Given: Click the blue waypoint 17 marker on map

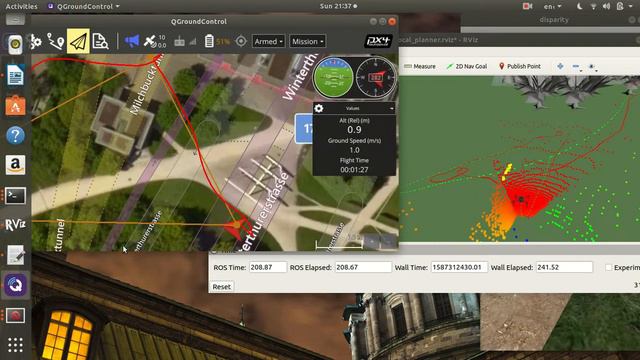Looking at the screenshot, I should pyautogui.click(x=304, y=129).
